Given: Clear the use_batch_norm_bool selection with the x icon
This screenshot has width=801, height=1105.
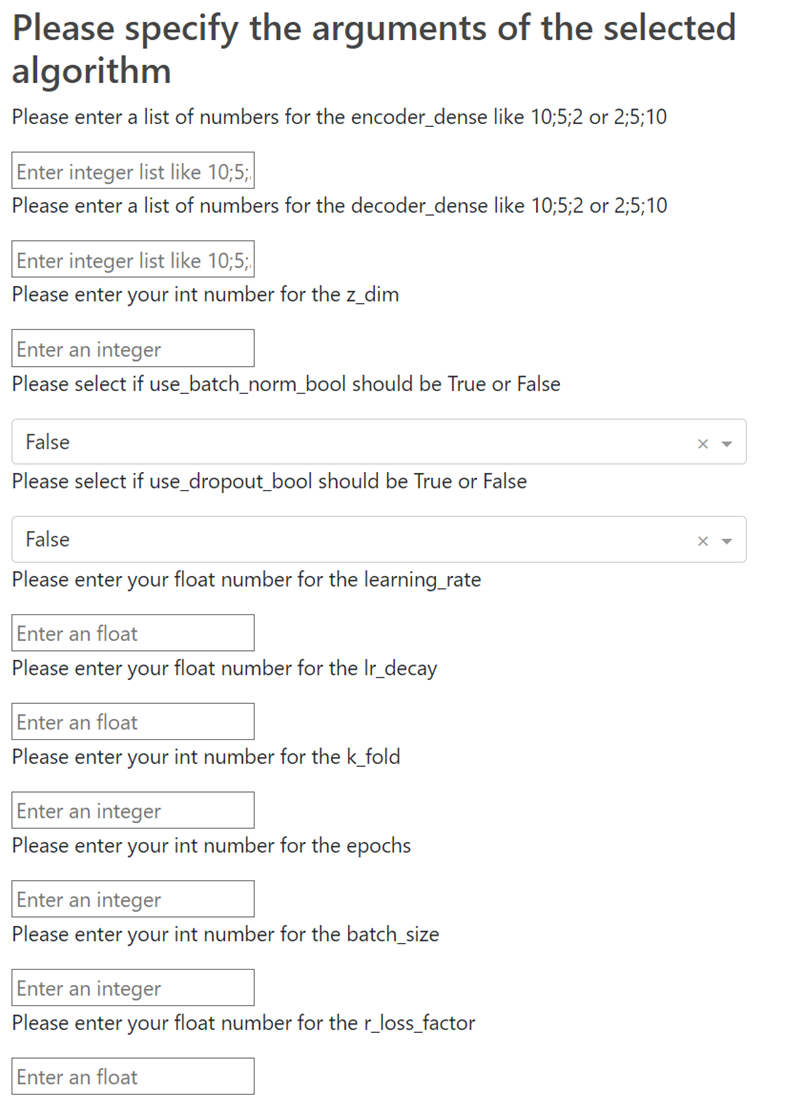Looking at the screenshot, I should pyautogui.click(x=702, y=443).
